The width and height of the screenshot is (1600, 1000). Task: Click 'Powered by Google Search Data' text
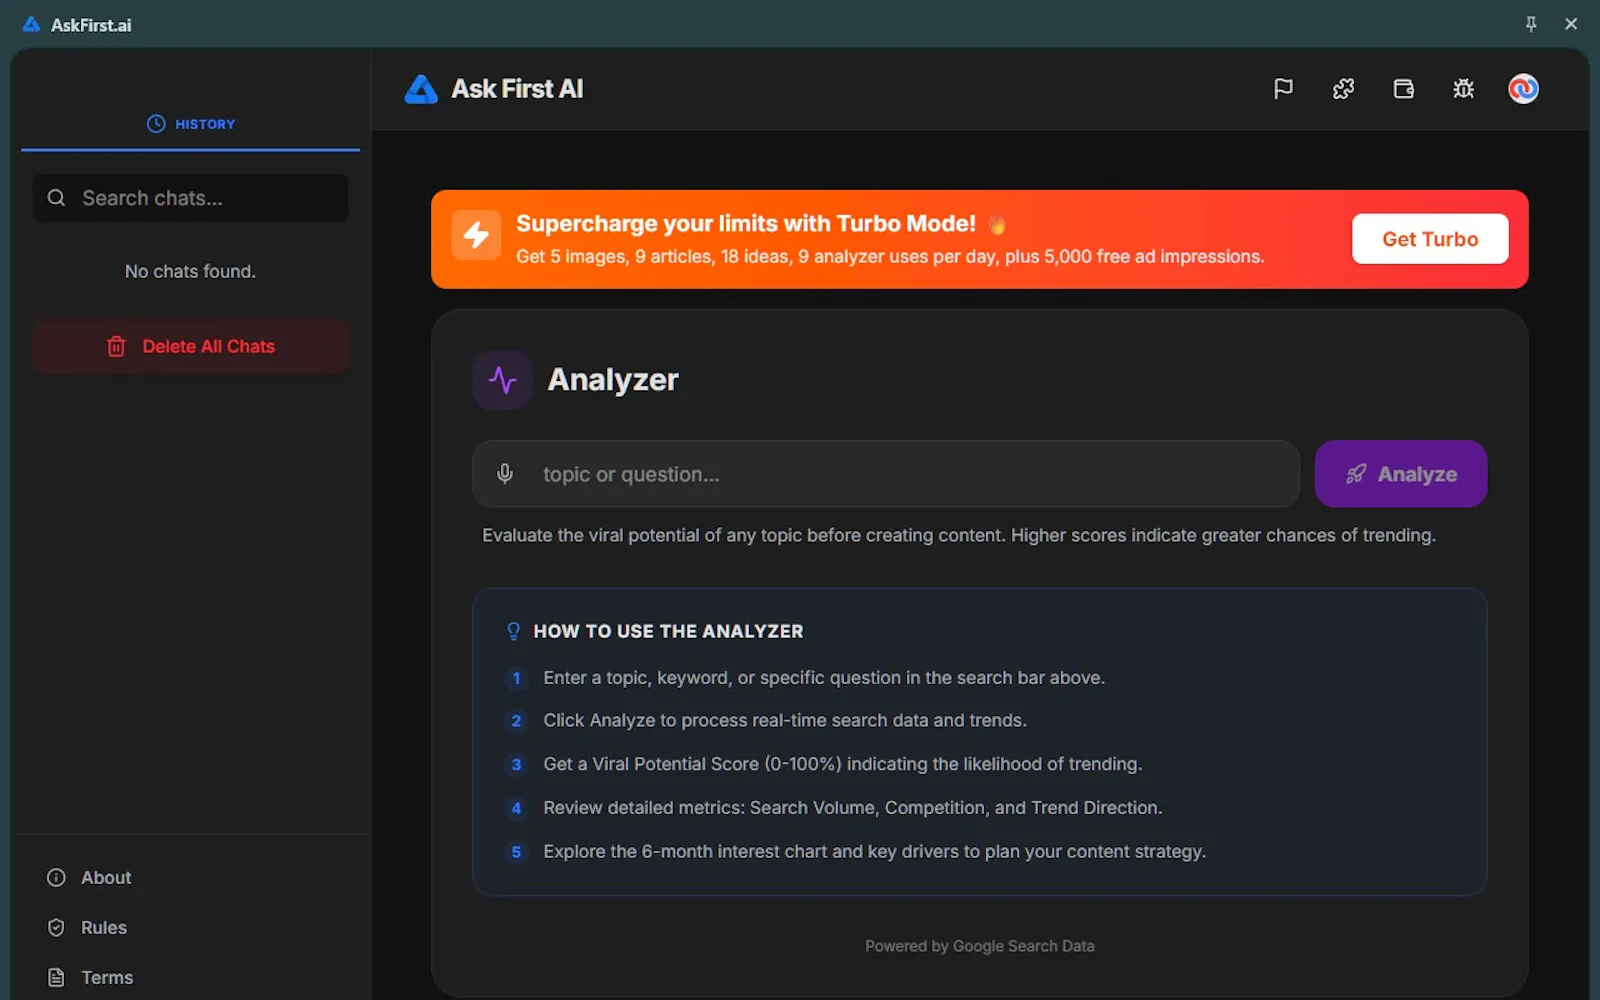pos(980,946)
